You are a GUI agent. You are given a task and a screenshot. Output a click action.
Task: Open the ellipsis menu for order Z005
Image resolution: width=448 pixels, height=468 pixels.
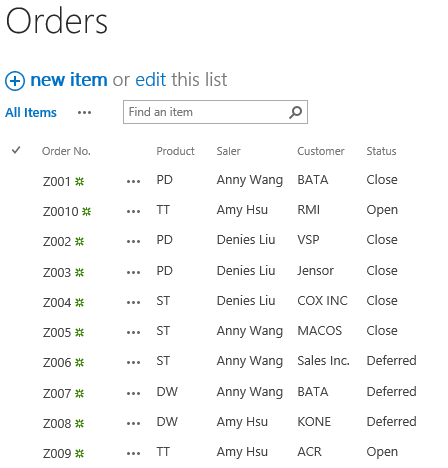click(x=133, y=333)
